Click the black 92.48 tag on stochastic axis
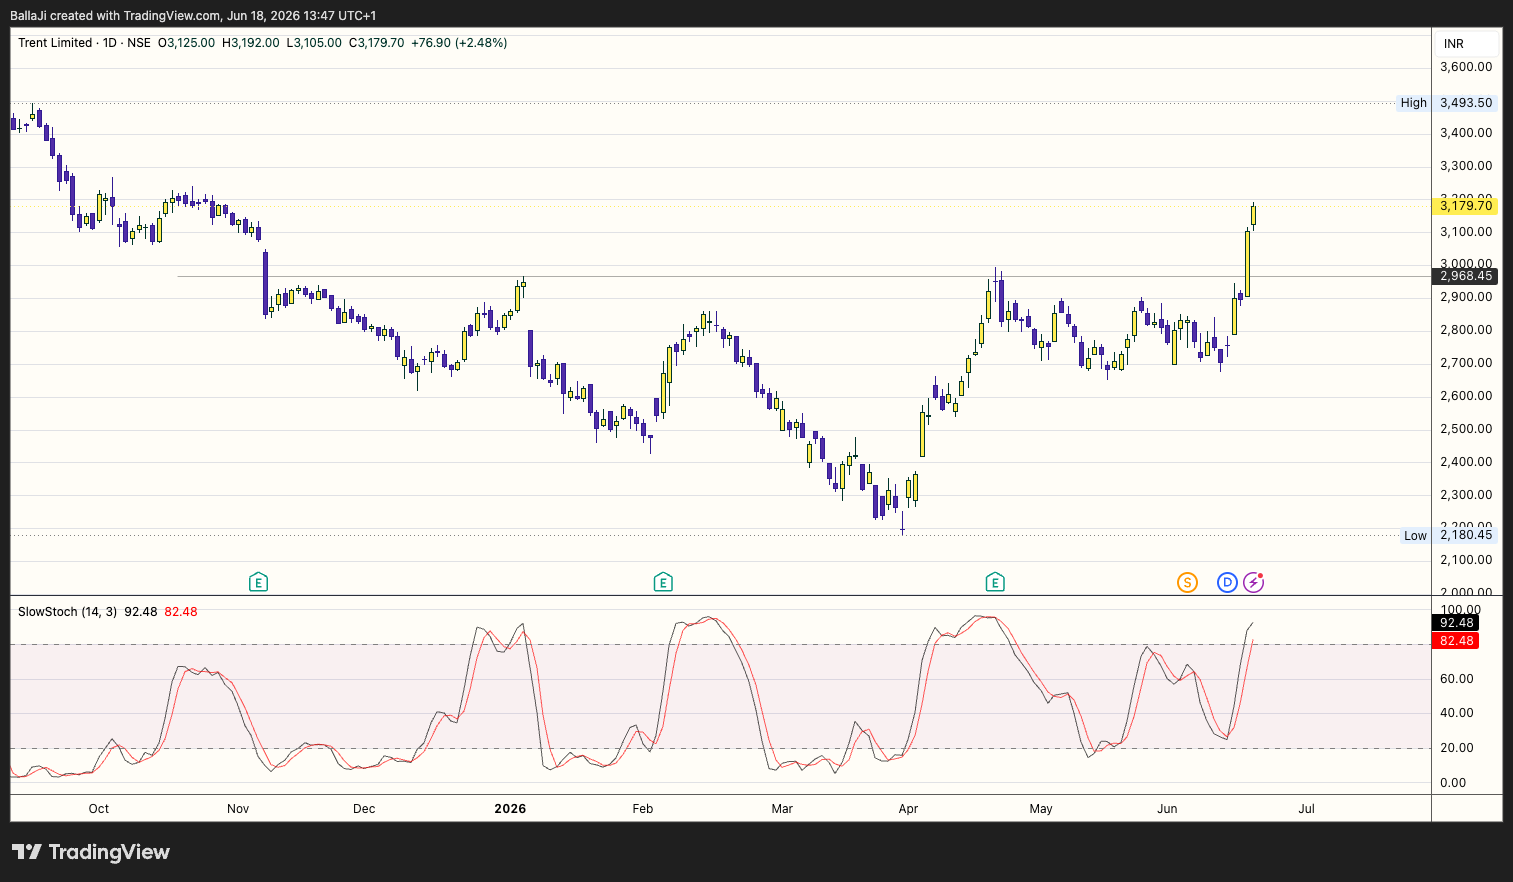This screenshot has height=882, width=1513. [x=1456, y=623]
